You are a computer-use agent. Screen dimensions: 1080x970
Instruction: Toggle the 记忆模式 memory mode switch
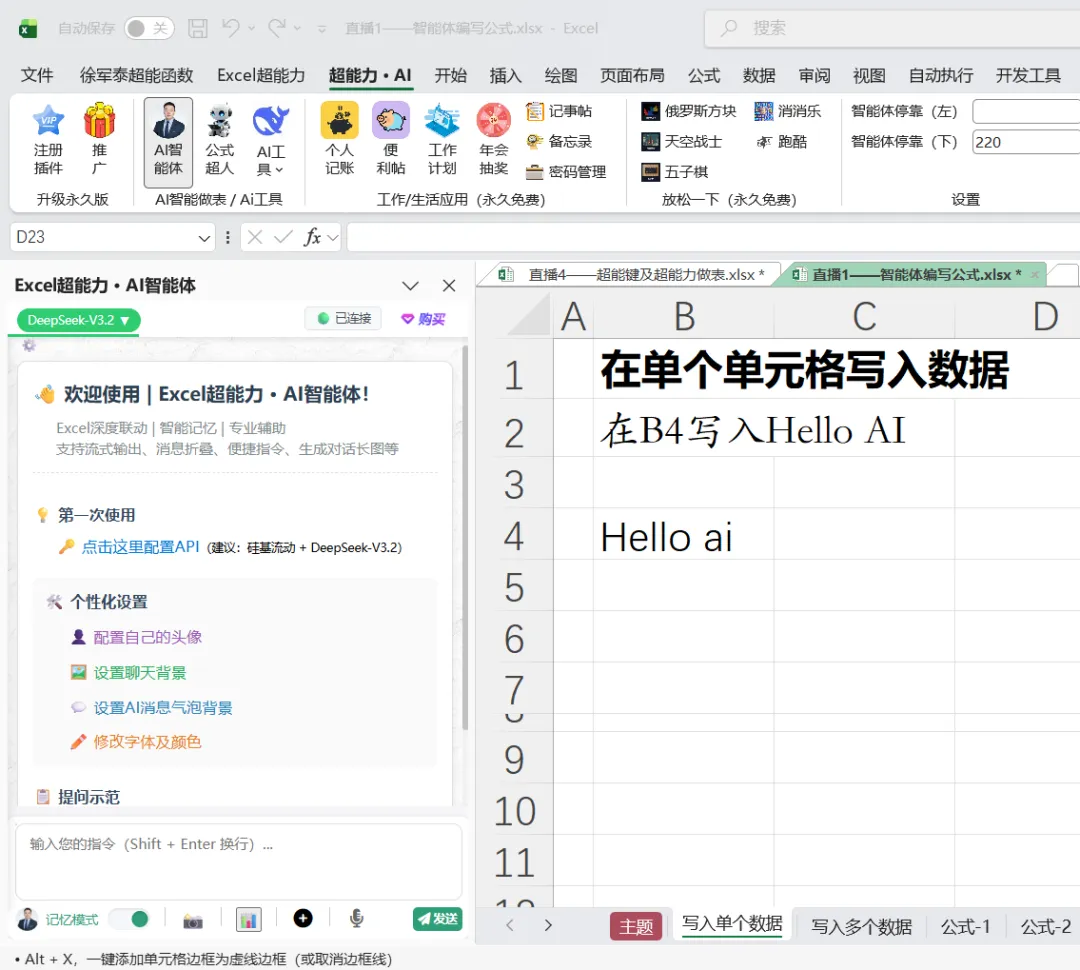pyautogui.click(x=130, y=919)
